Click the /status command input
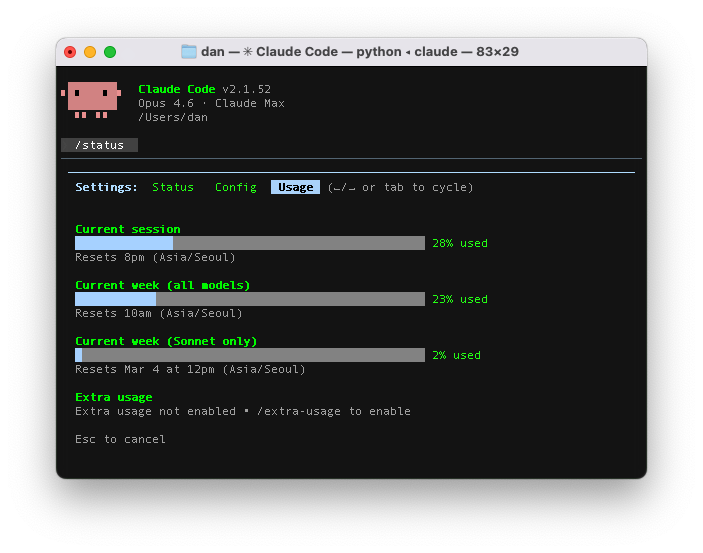This screenshot has height=553, width=703. point(100,145)
